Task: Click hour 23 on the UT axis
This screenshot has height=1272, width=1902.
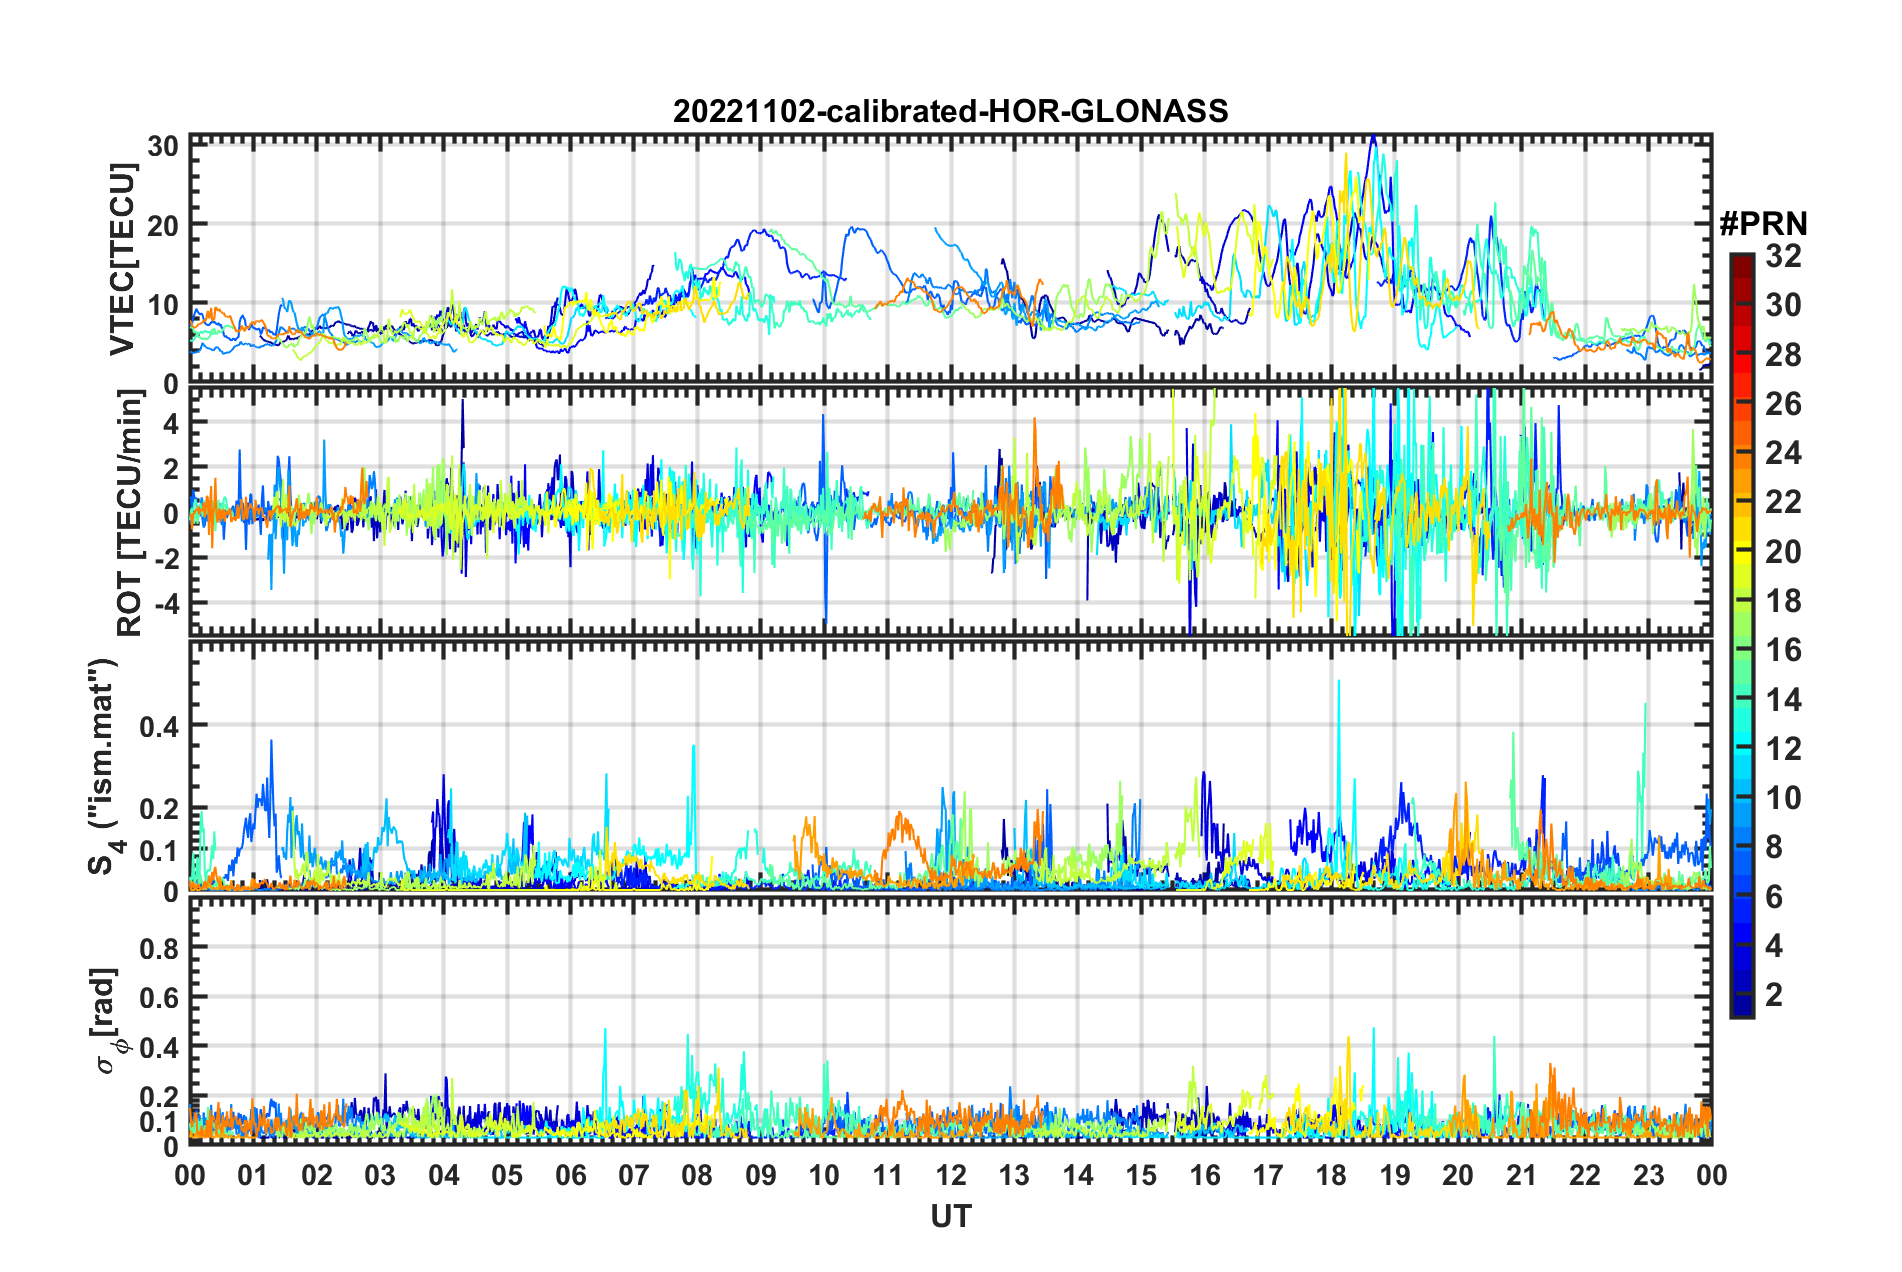Action: (1648, 1175)
